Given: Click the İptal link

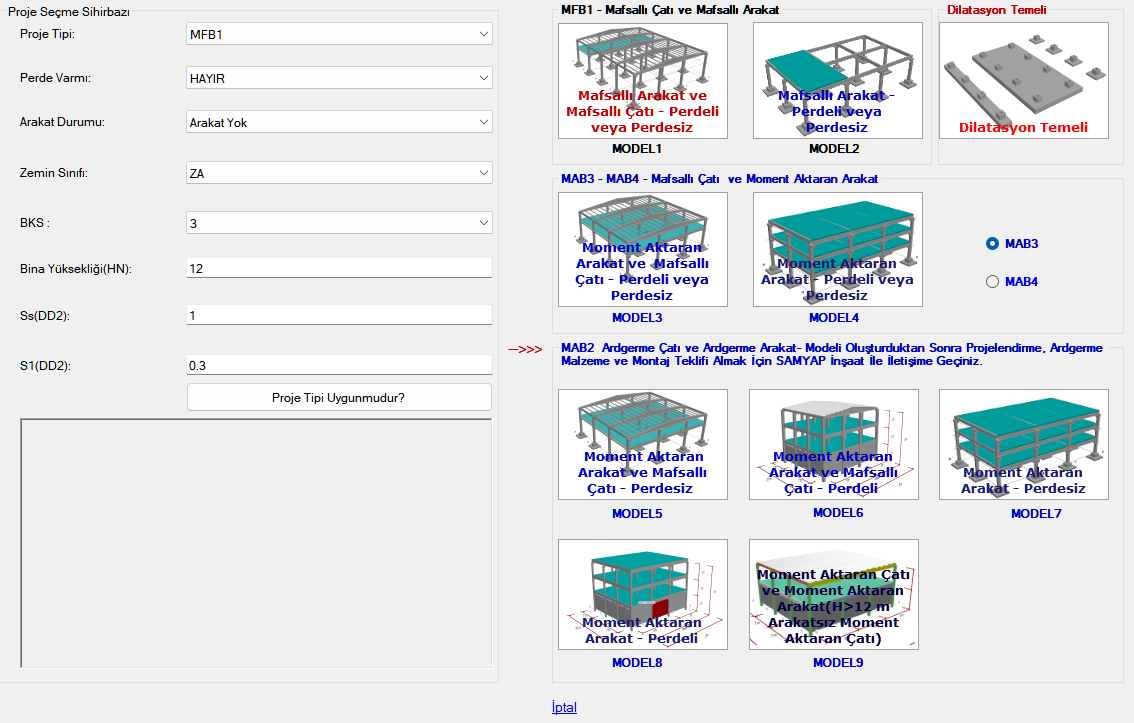Looking at the screenshot, I should [x=564, y=707].
